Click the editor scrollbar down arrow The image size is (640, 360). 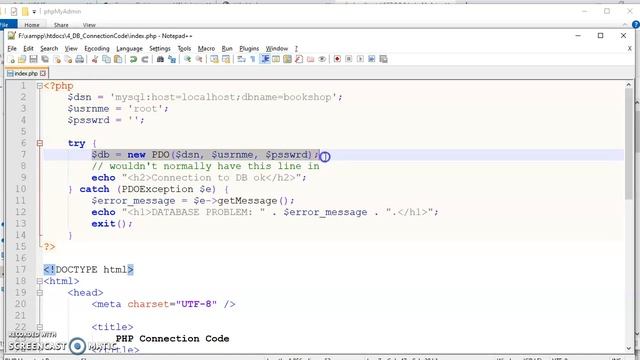629,348
